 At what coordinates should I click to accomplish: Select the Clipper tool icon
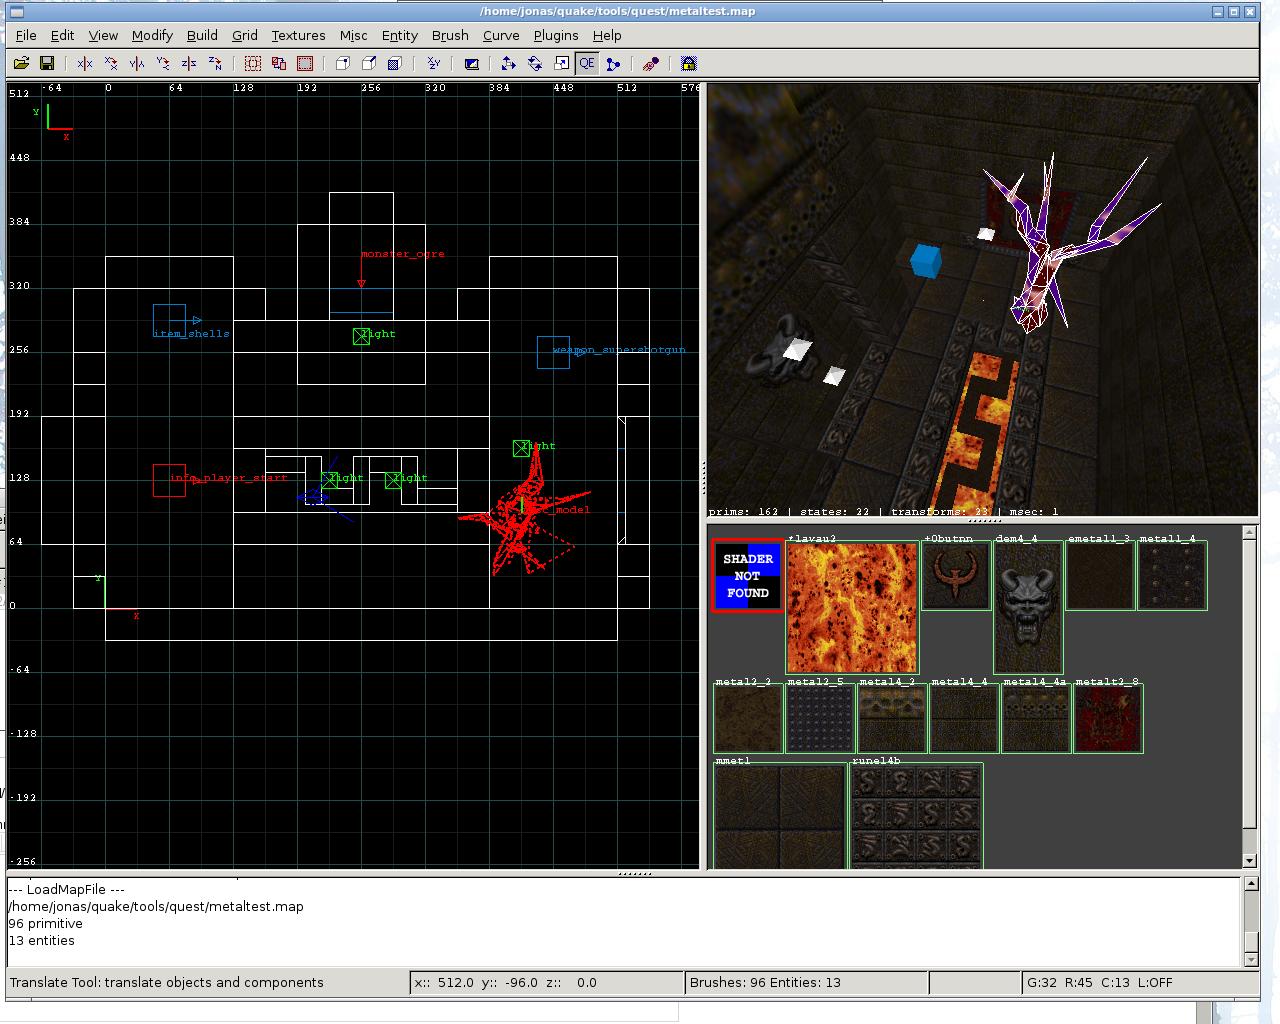click(613, 63)
